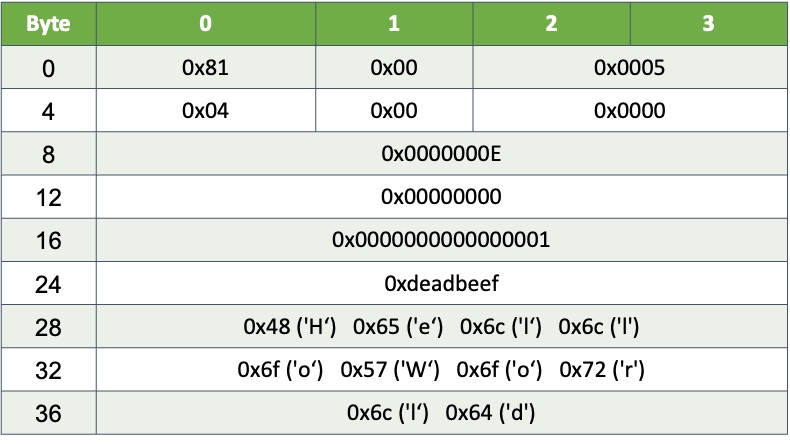Click the 0x48 ('H') byte text
This screenshot has height=444, width=790.
pyautogui.click(x=290, y=327)
